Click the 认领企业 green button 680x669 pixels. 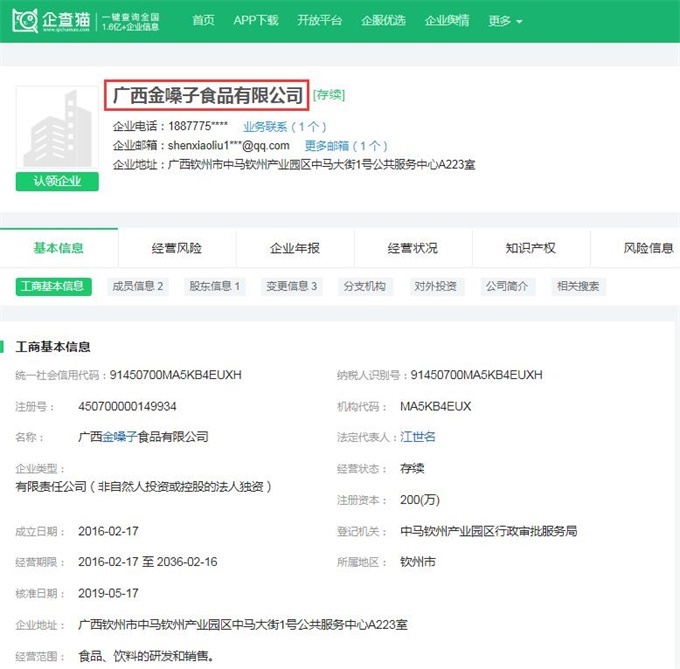tap(58, 181)
